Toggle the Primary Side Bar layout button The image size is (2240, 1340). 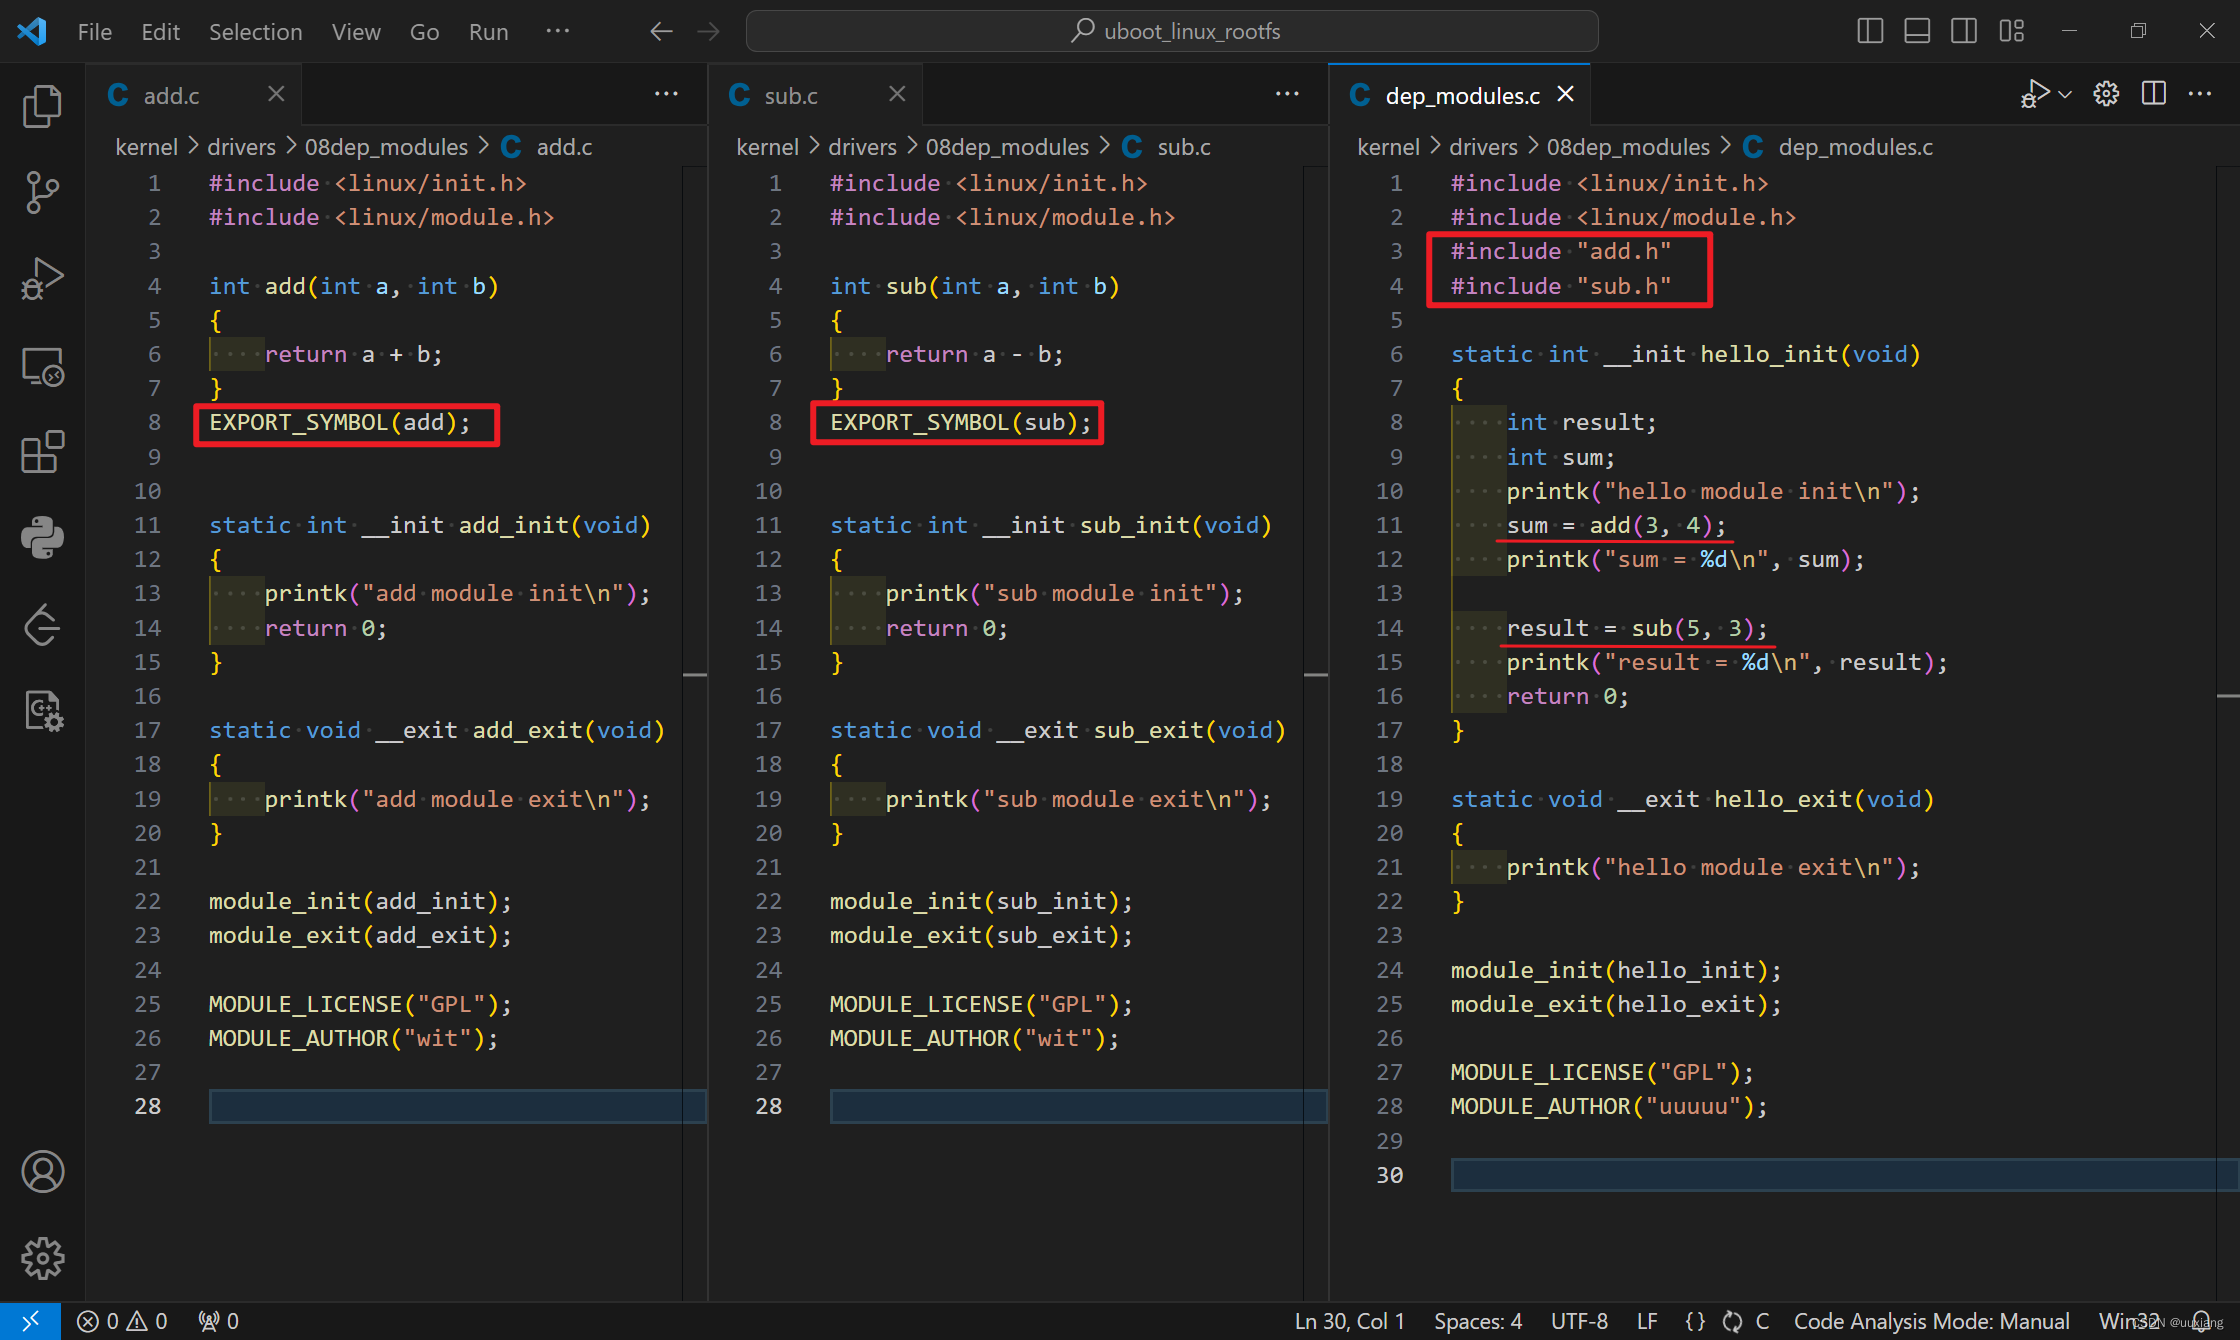[1869, 31]
